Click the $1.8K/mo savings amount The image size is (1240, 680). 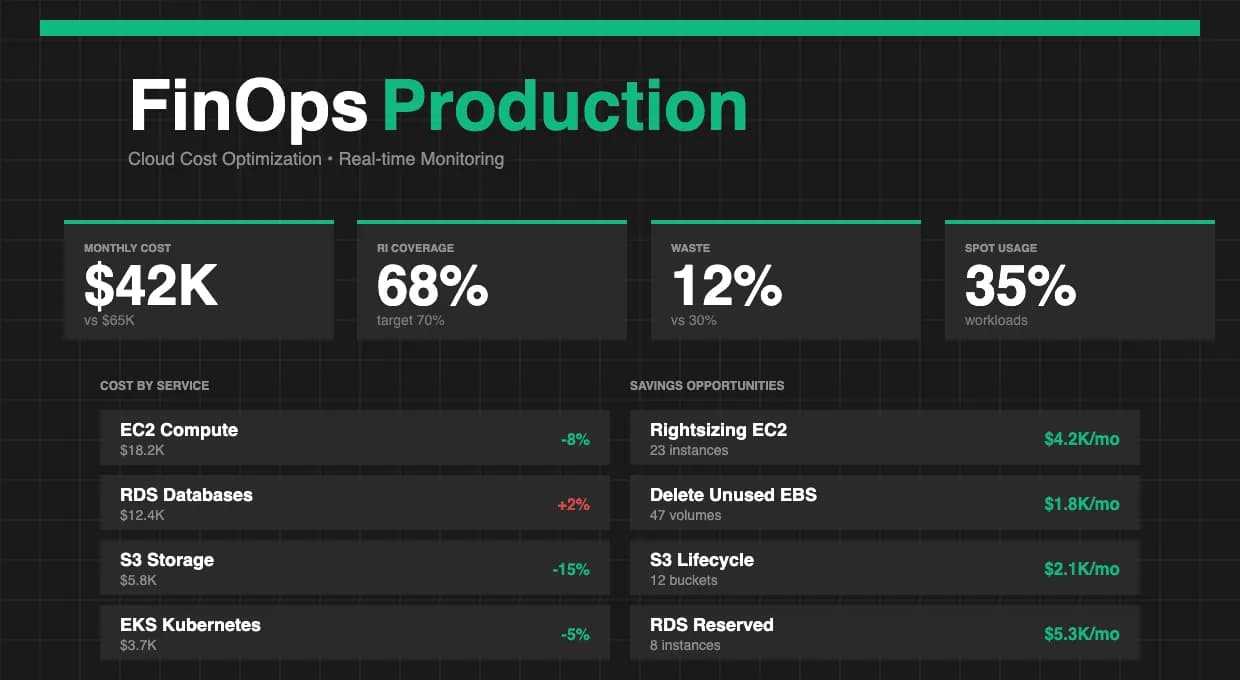(1082, 504)
